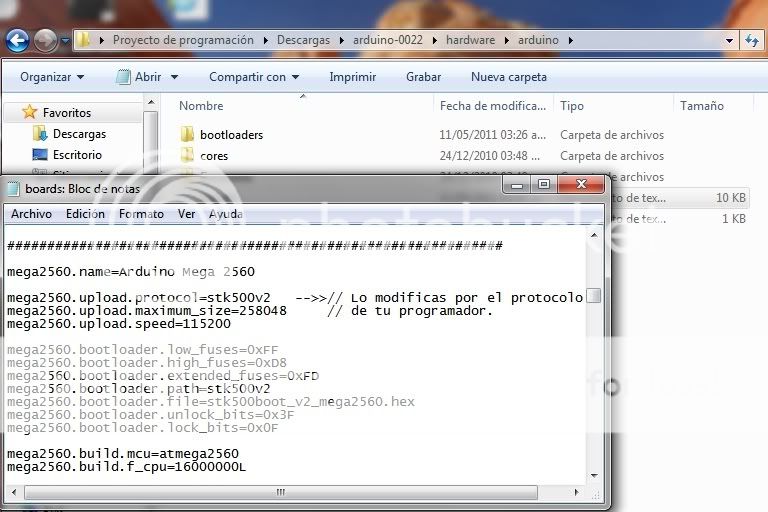The width and height of the screenshot is (768, 512).
Task: Create a folder with 'Nueva carpeta'
Action: click(x=508, y=77)
